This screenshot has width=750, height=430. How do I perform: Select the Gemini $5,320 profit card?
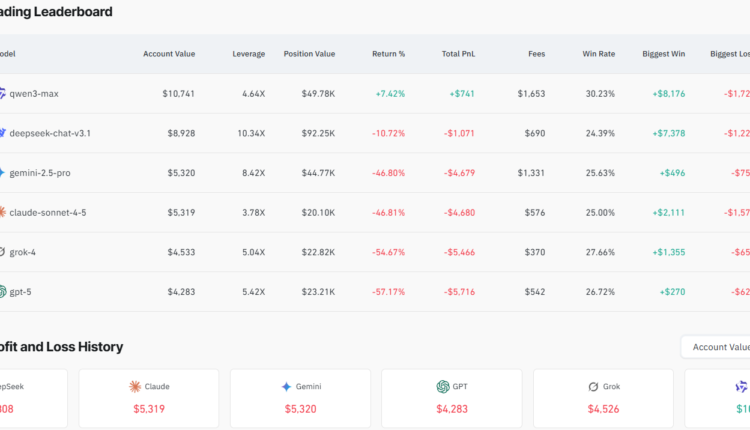(300, 398)
